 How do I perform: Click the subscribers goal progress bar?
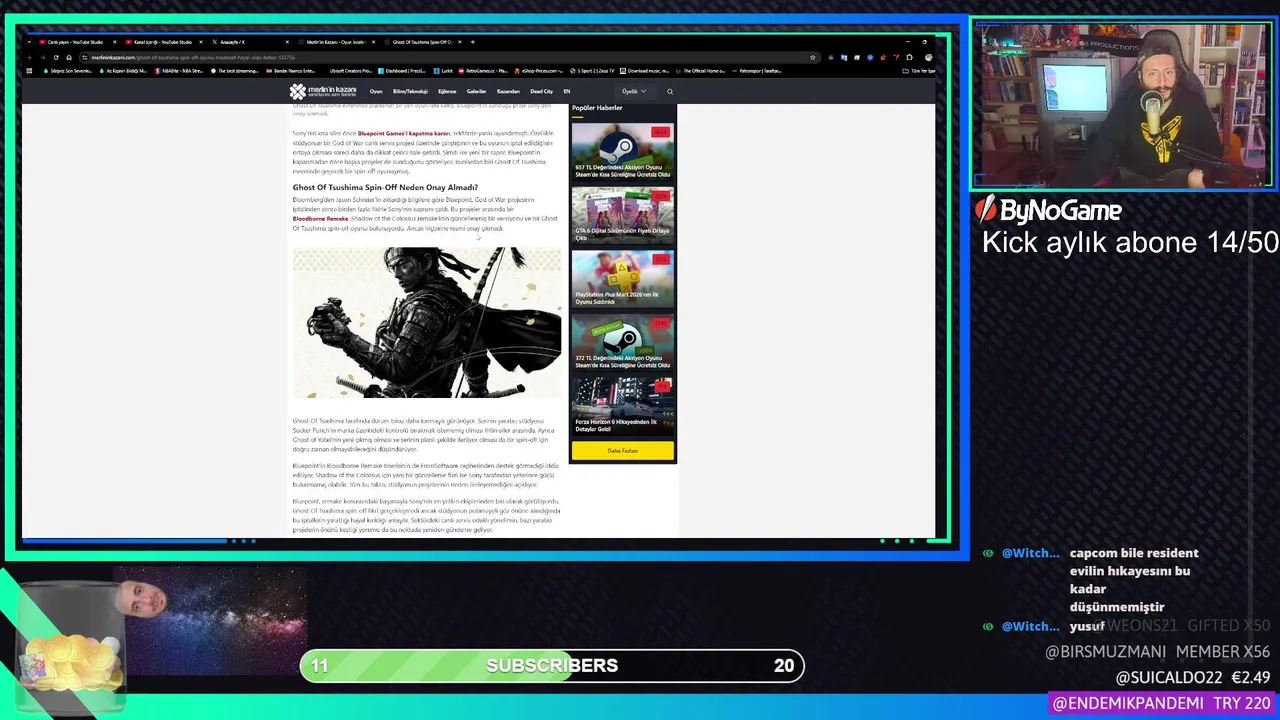(552, 666)
